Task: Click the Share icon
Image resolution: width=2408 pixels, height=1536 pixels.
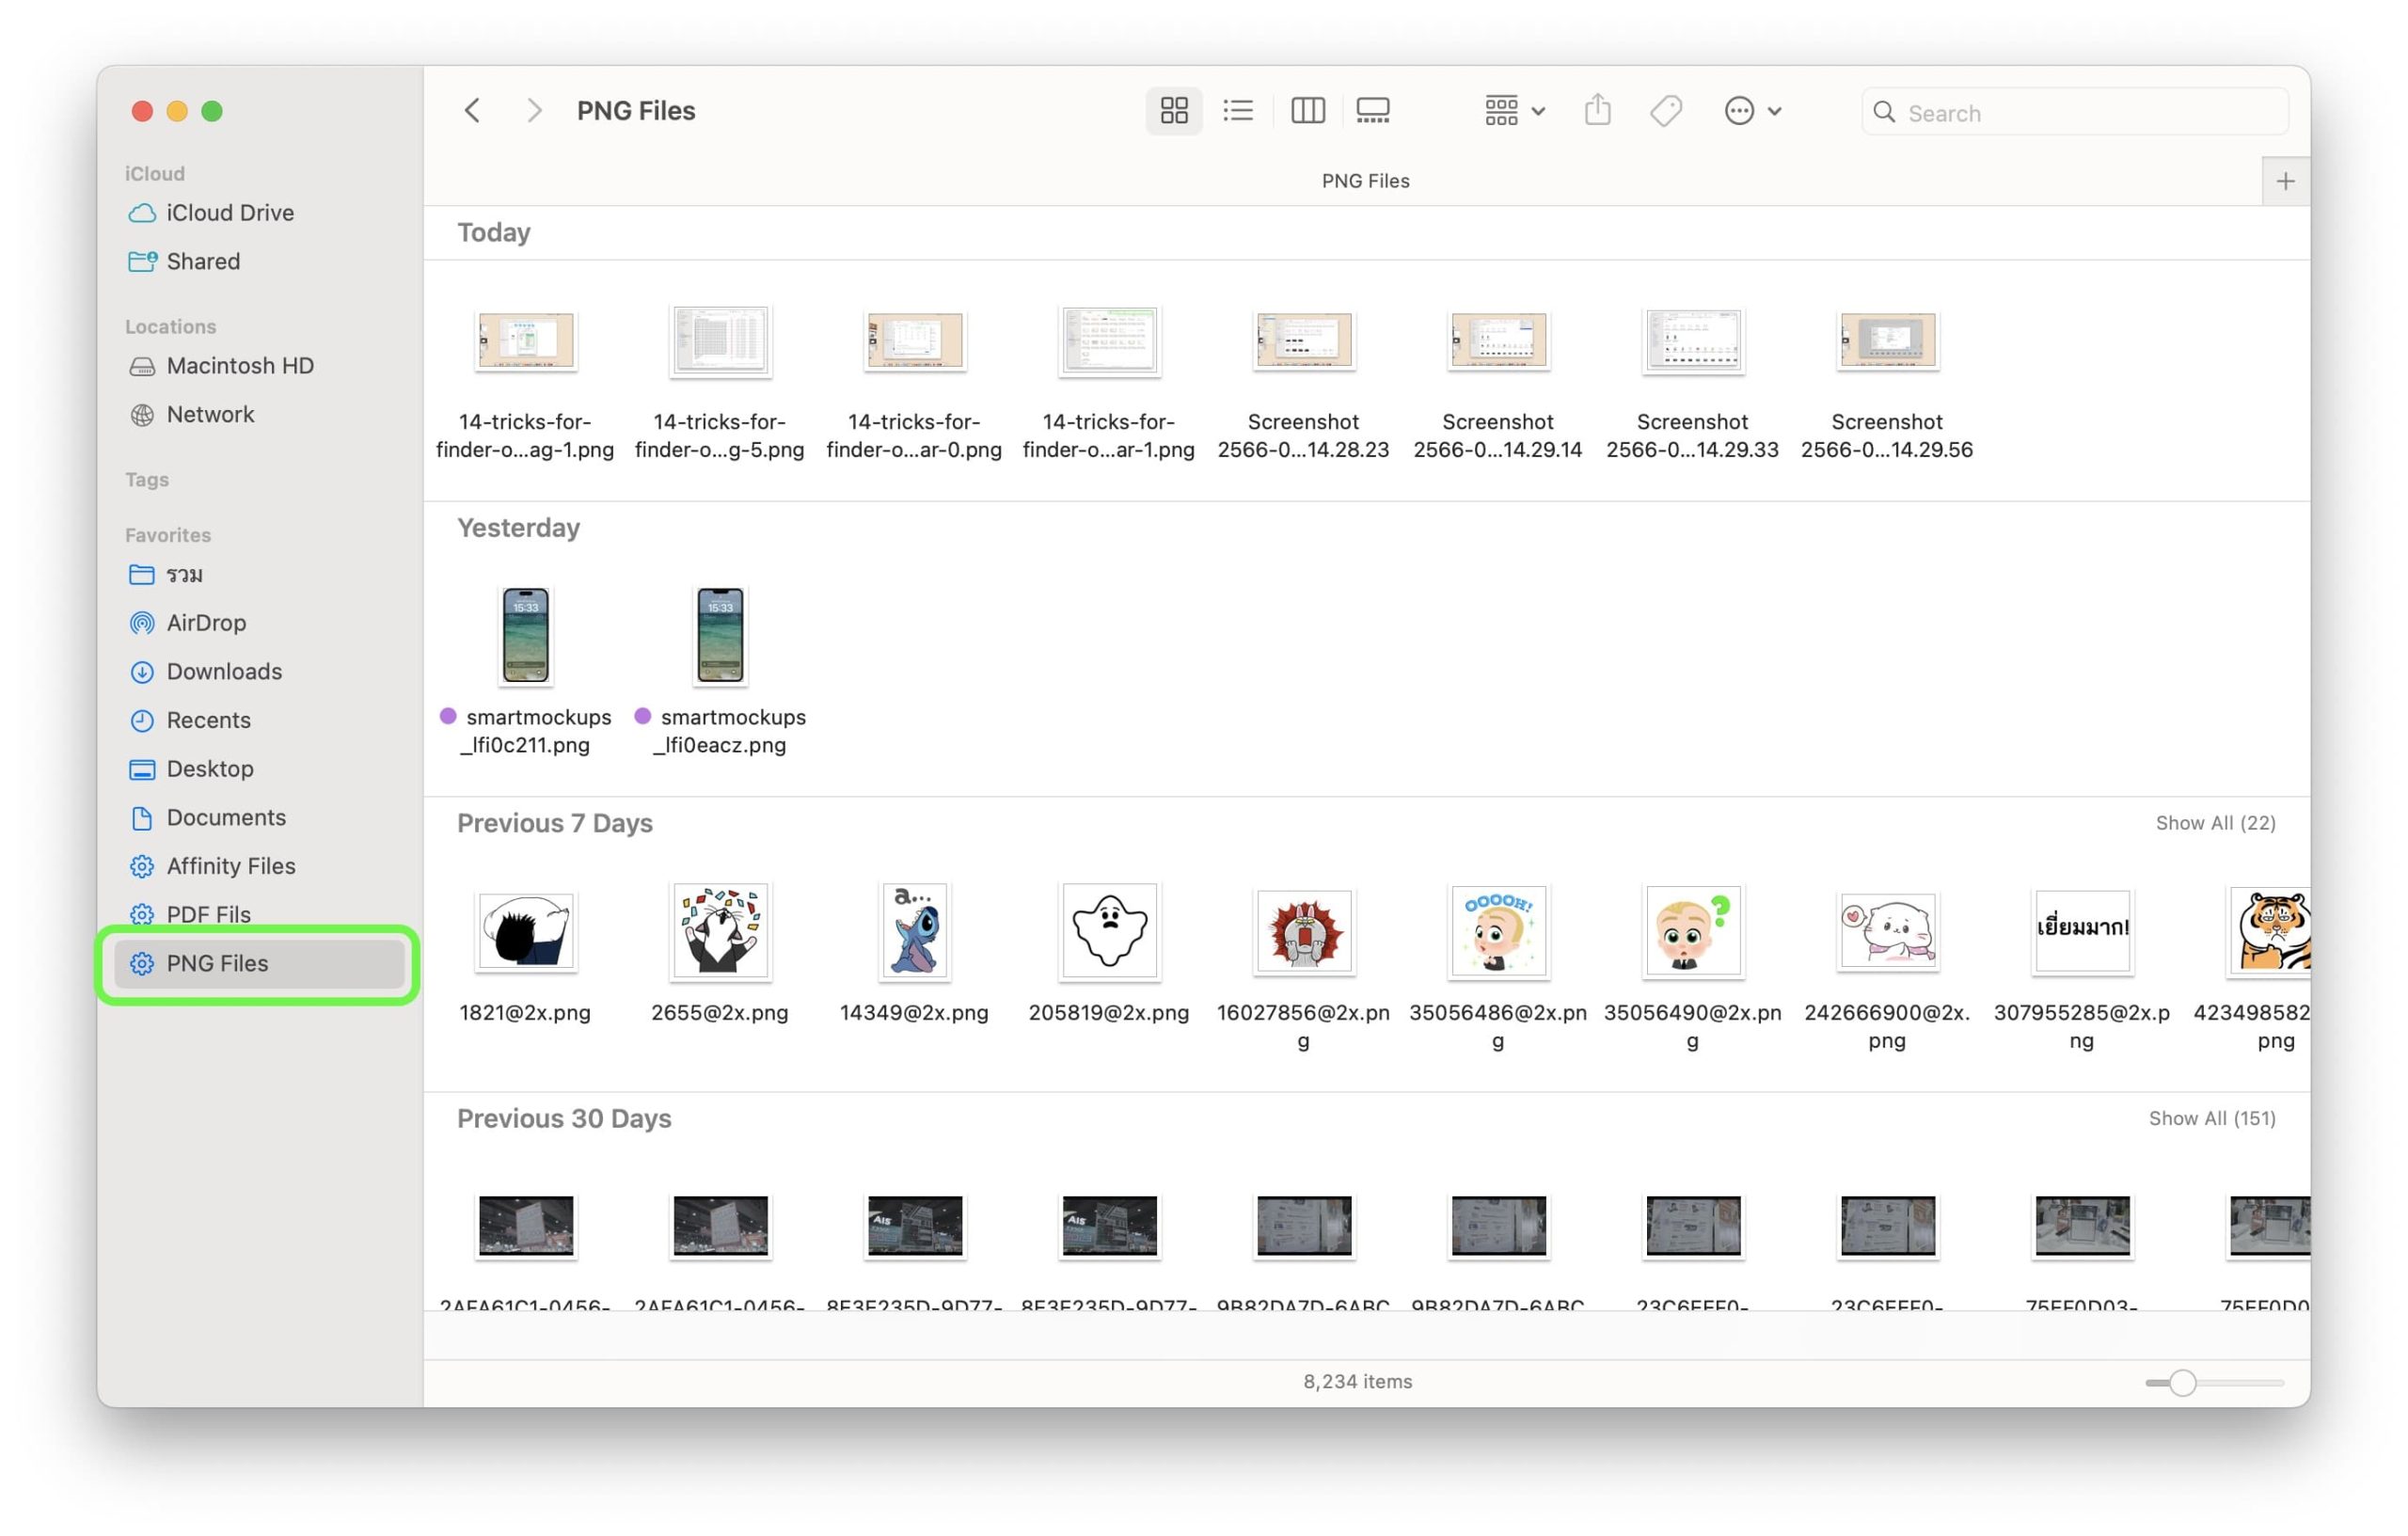Action: pyautogui.click(x=1597, y=111)
